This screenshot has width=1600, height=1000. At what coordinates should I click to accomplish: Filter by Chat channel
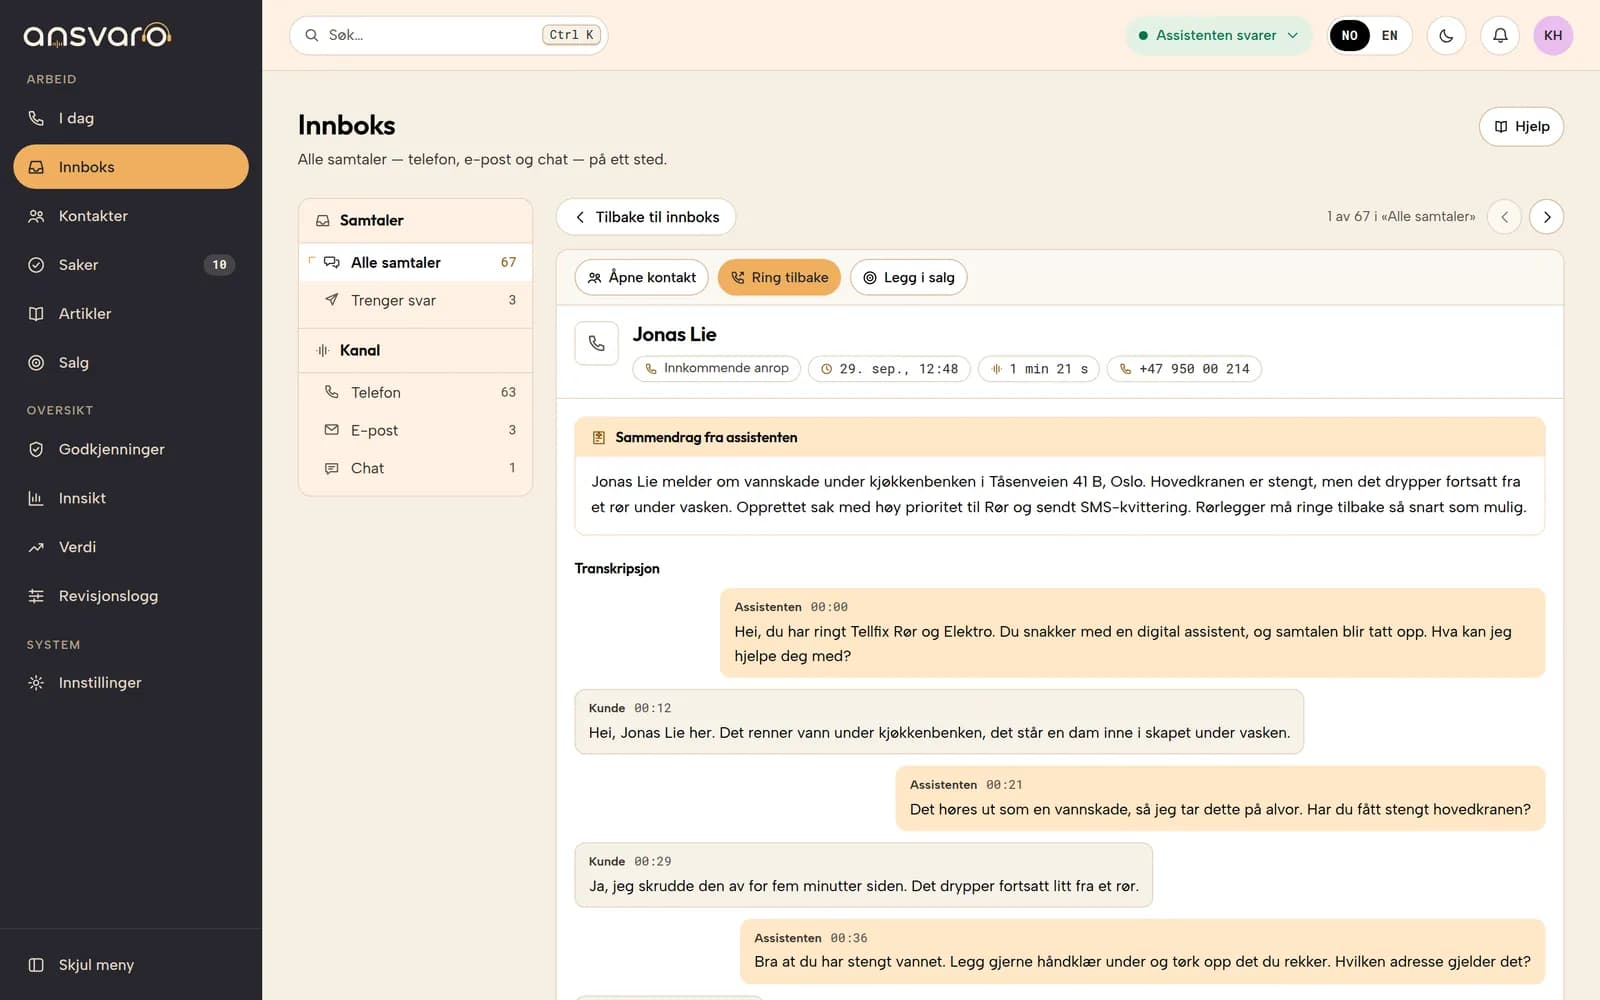point(415,468)
